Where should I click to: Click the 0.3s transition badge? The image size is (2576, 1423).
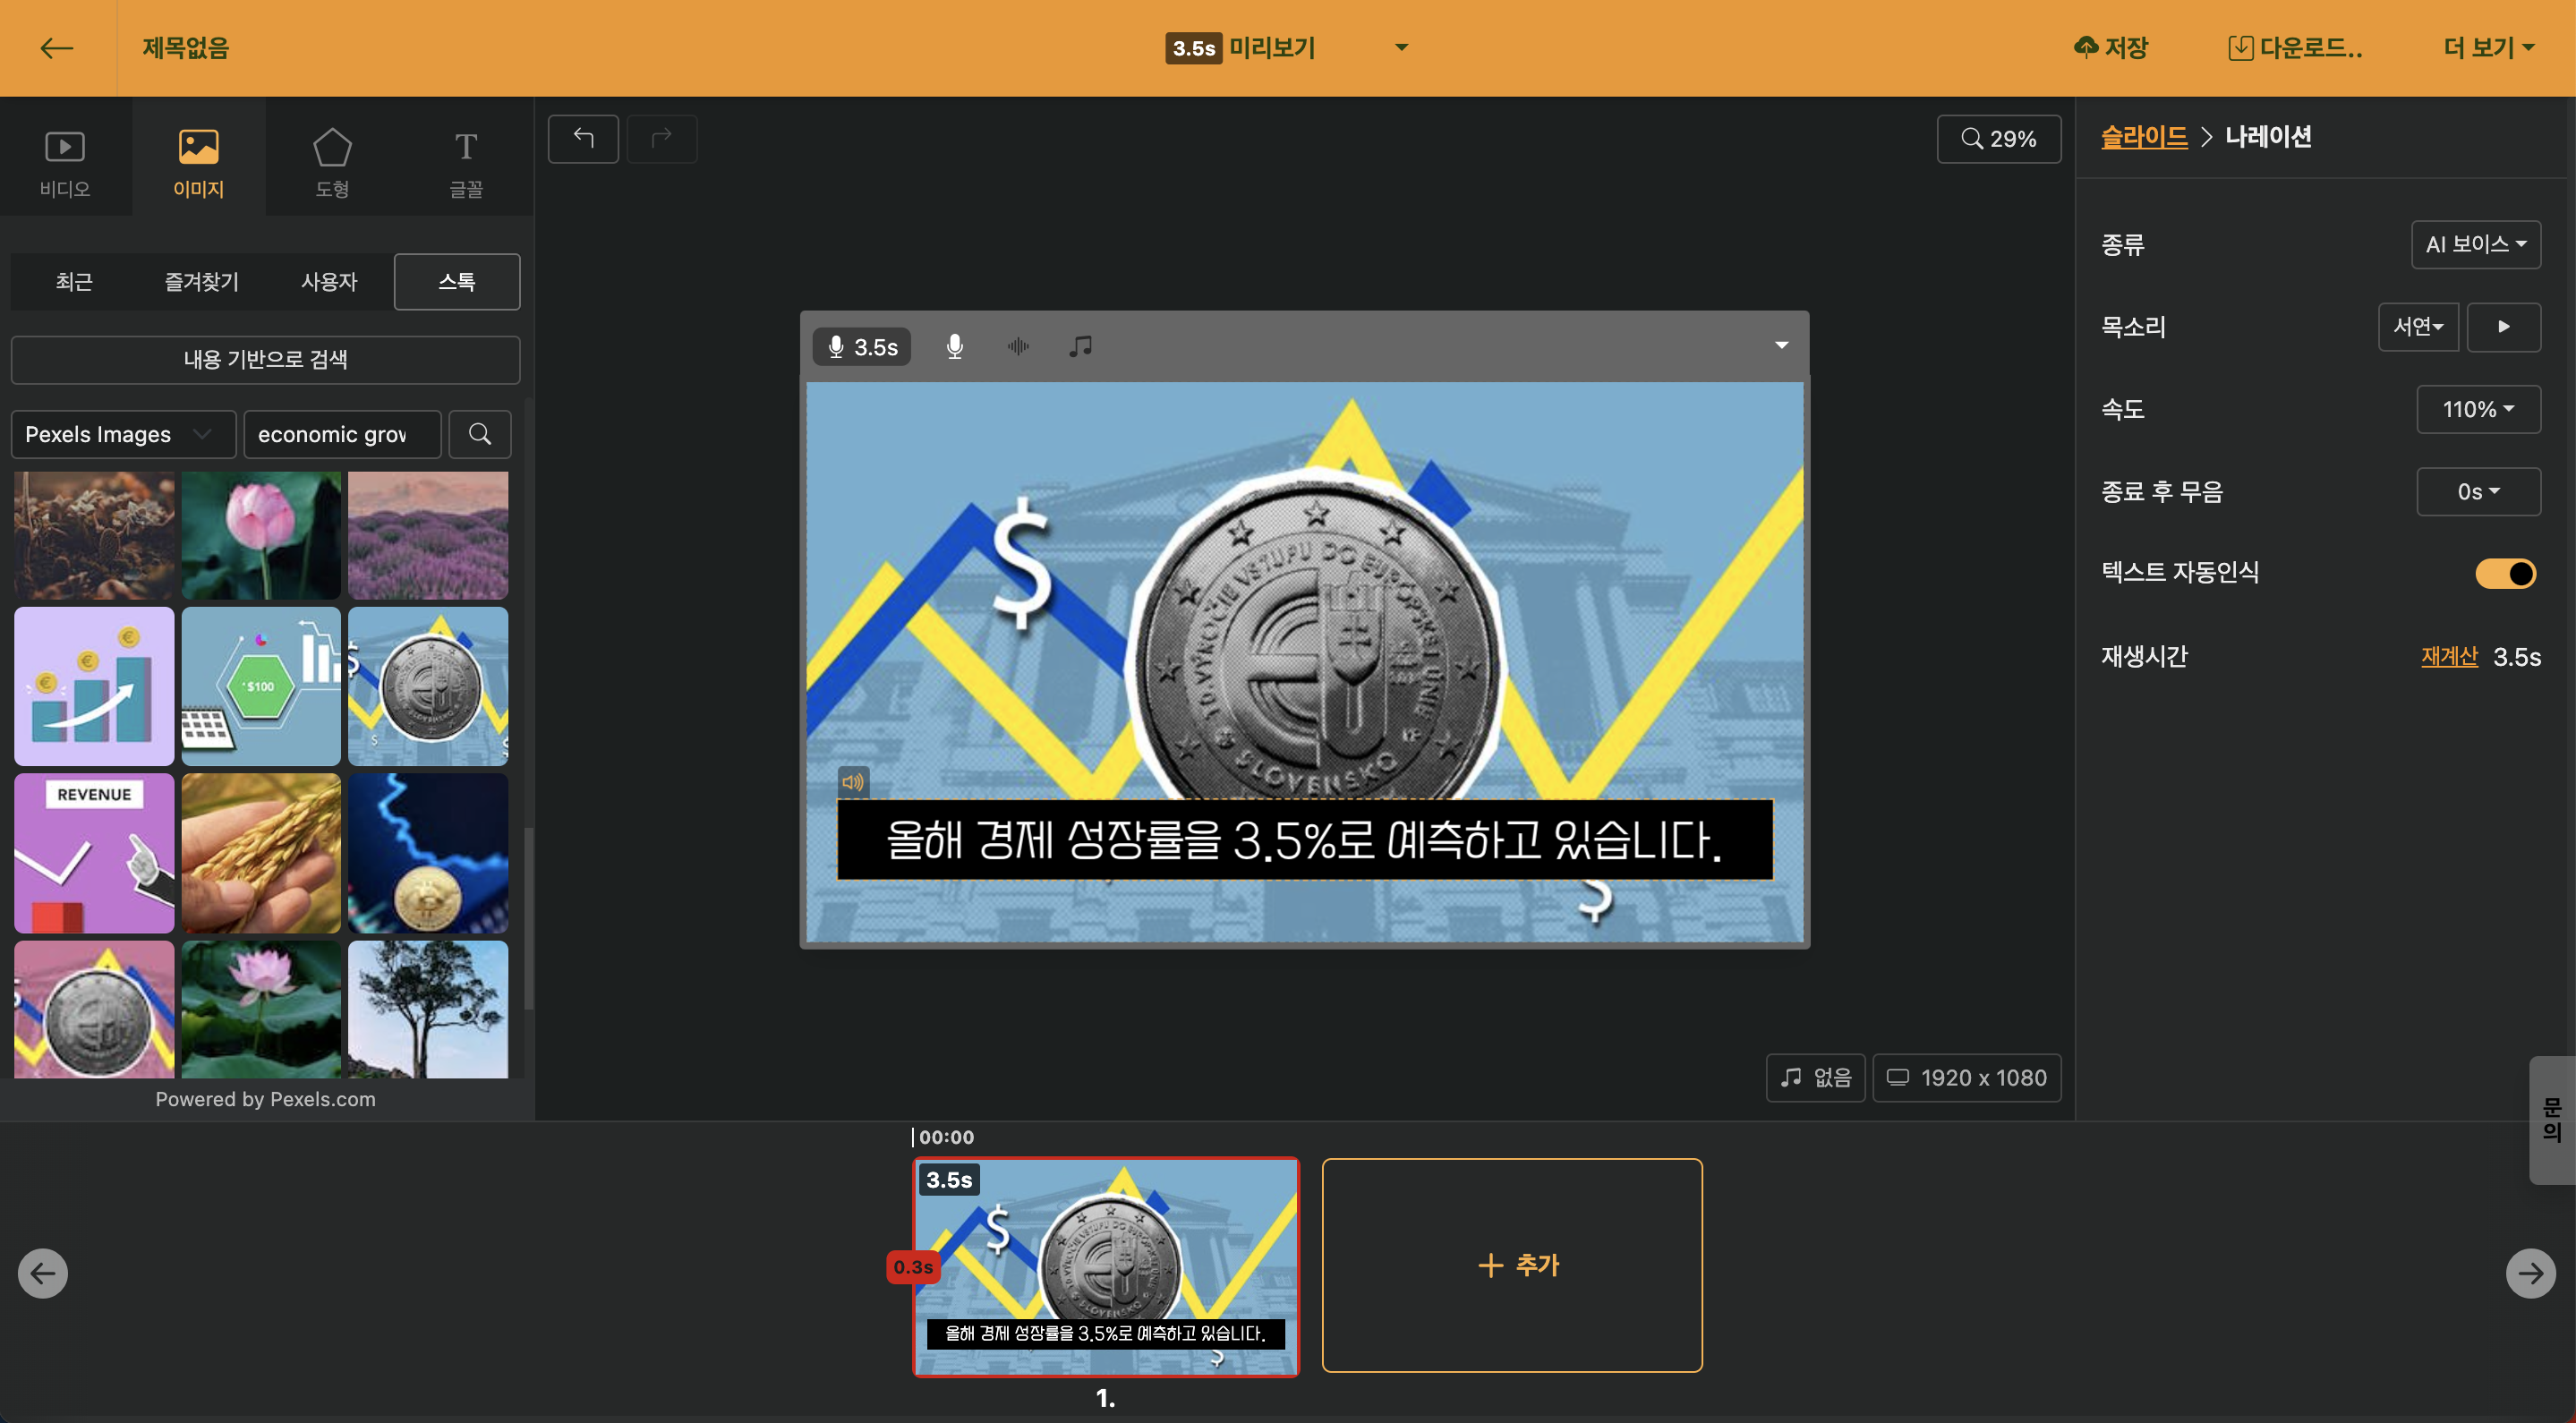913,1266
